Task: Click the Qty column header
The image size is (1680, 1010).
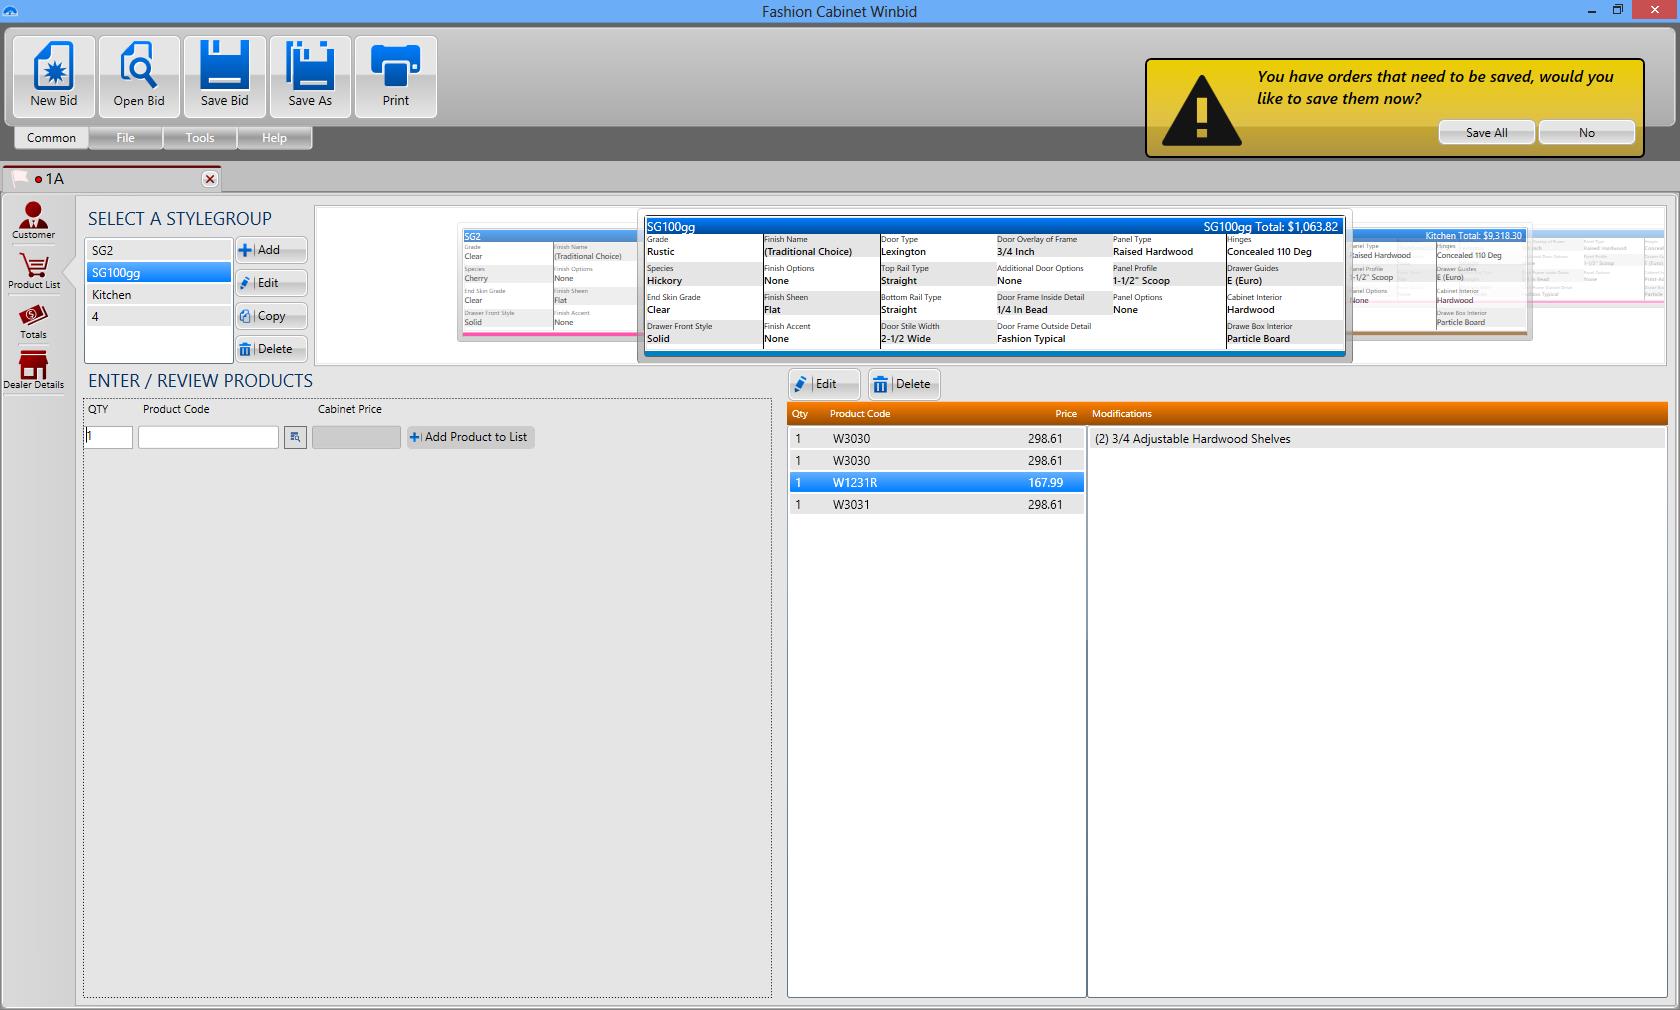Action: [800, 414]
